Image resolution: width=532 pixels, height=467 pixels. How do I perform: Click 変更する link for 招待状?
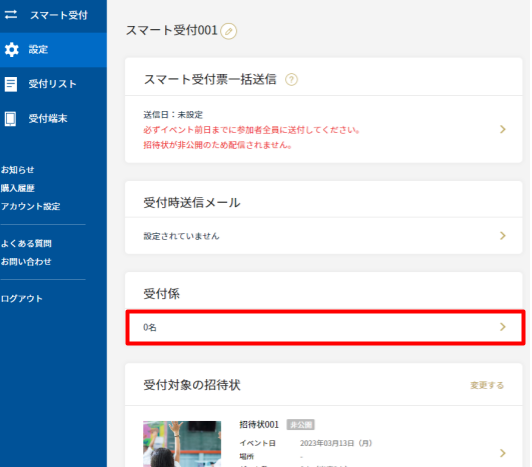pyautogui.click(x=487, y=385)
